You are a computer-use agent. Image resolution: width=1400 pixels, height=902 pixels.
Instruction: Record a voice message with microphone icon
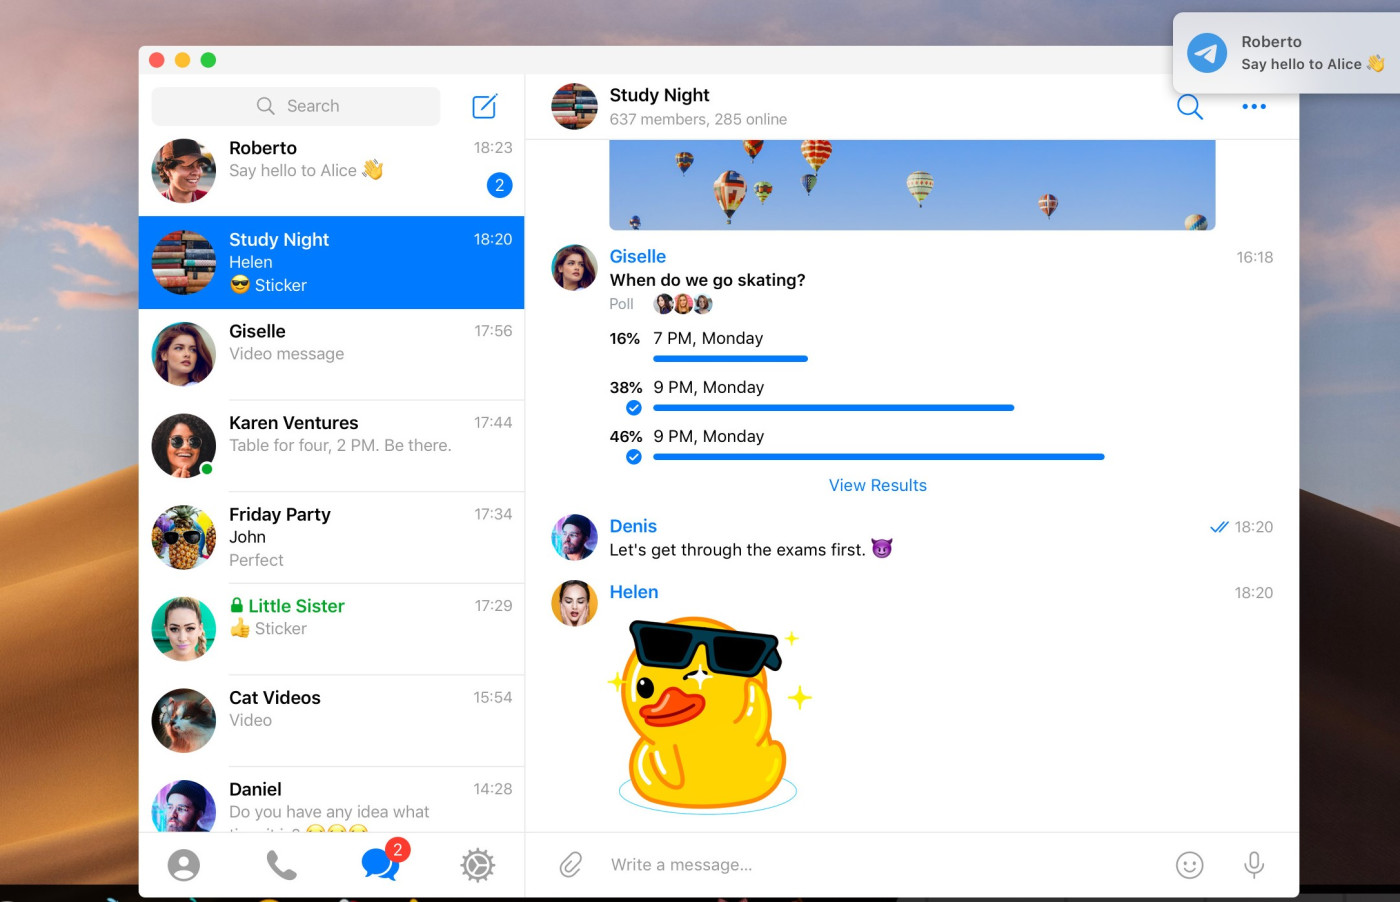(x=1254, y=865)
